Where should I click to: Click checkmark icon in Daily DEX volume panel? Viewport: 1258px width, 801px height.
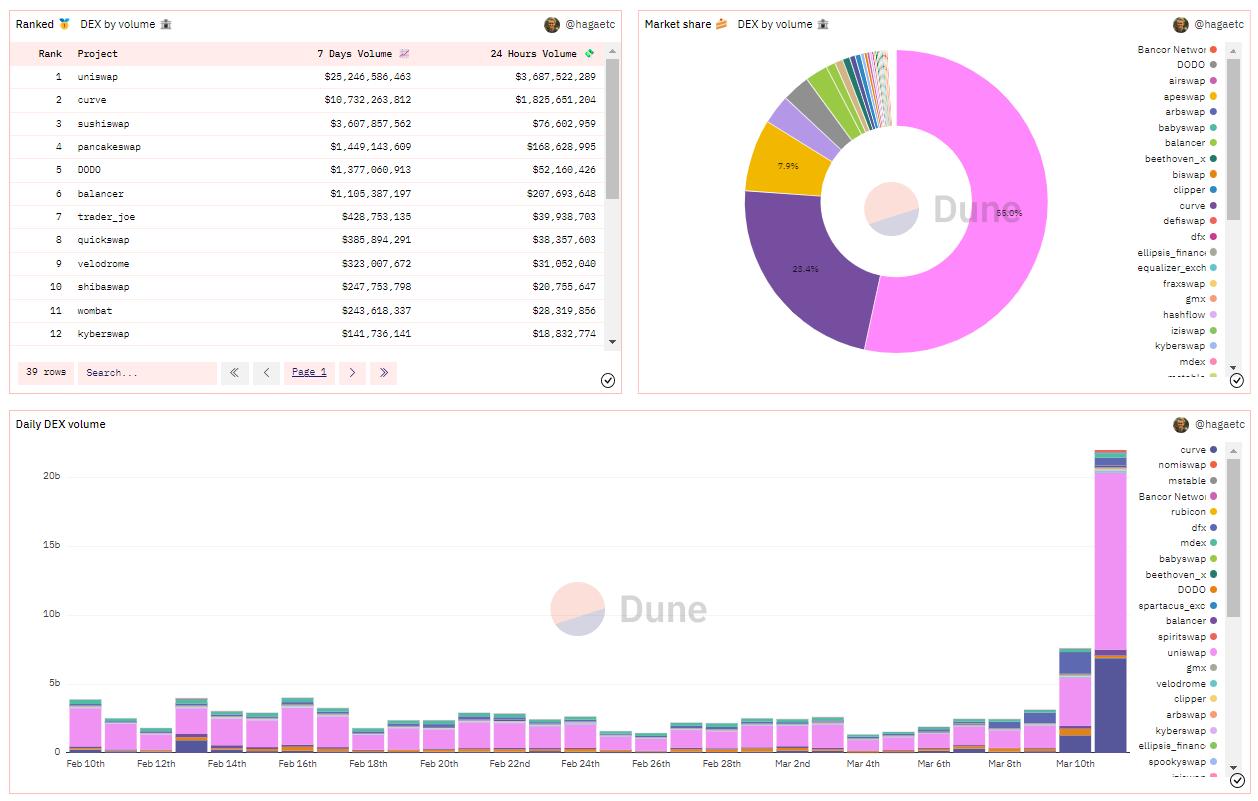(1236, 781)
